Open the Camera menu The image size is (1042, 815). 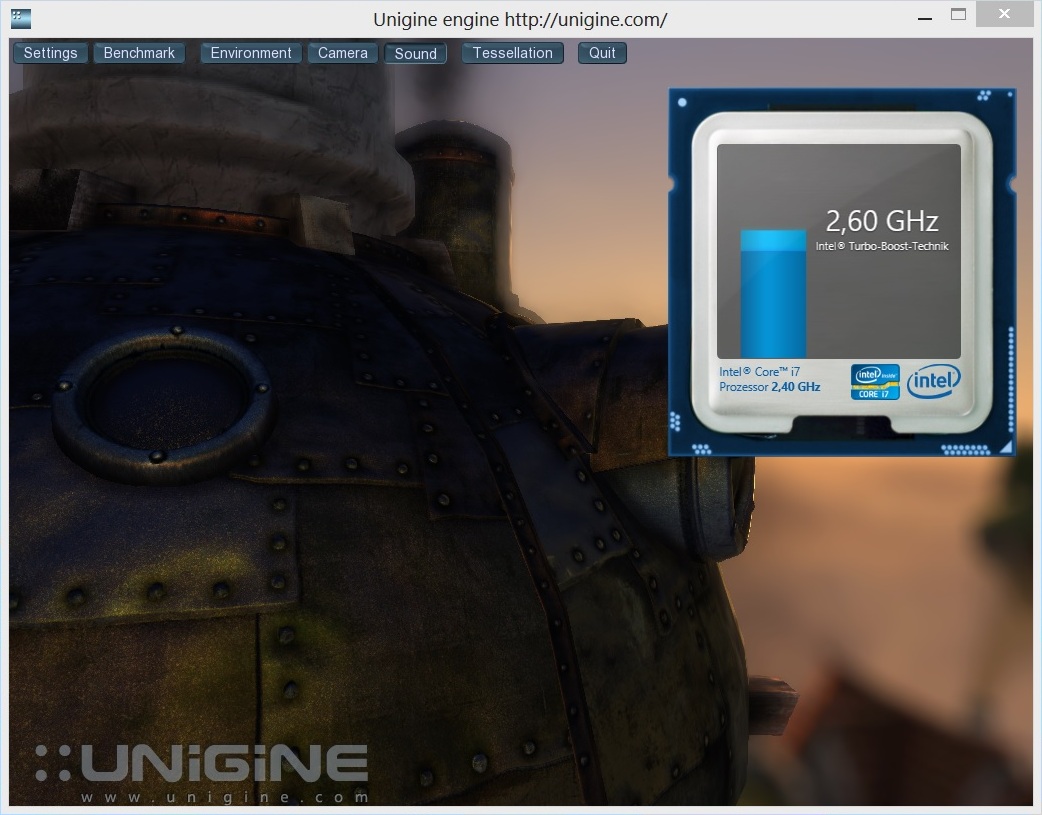click(x=342, y=53)
